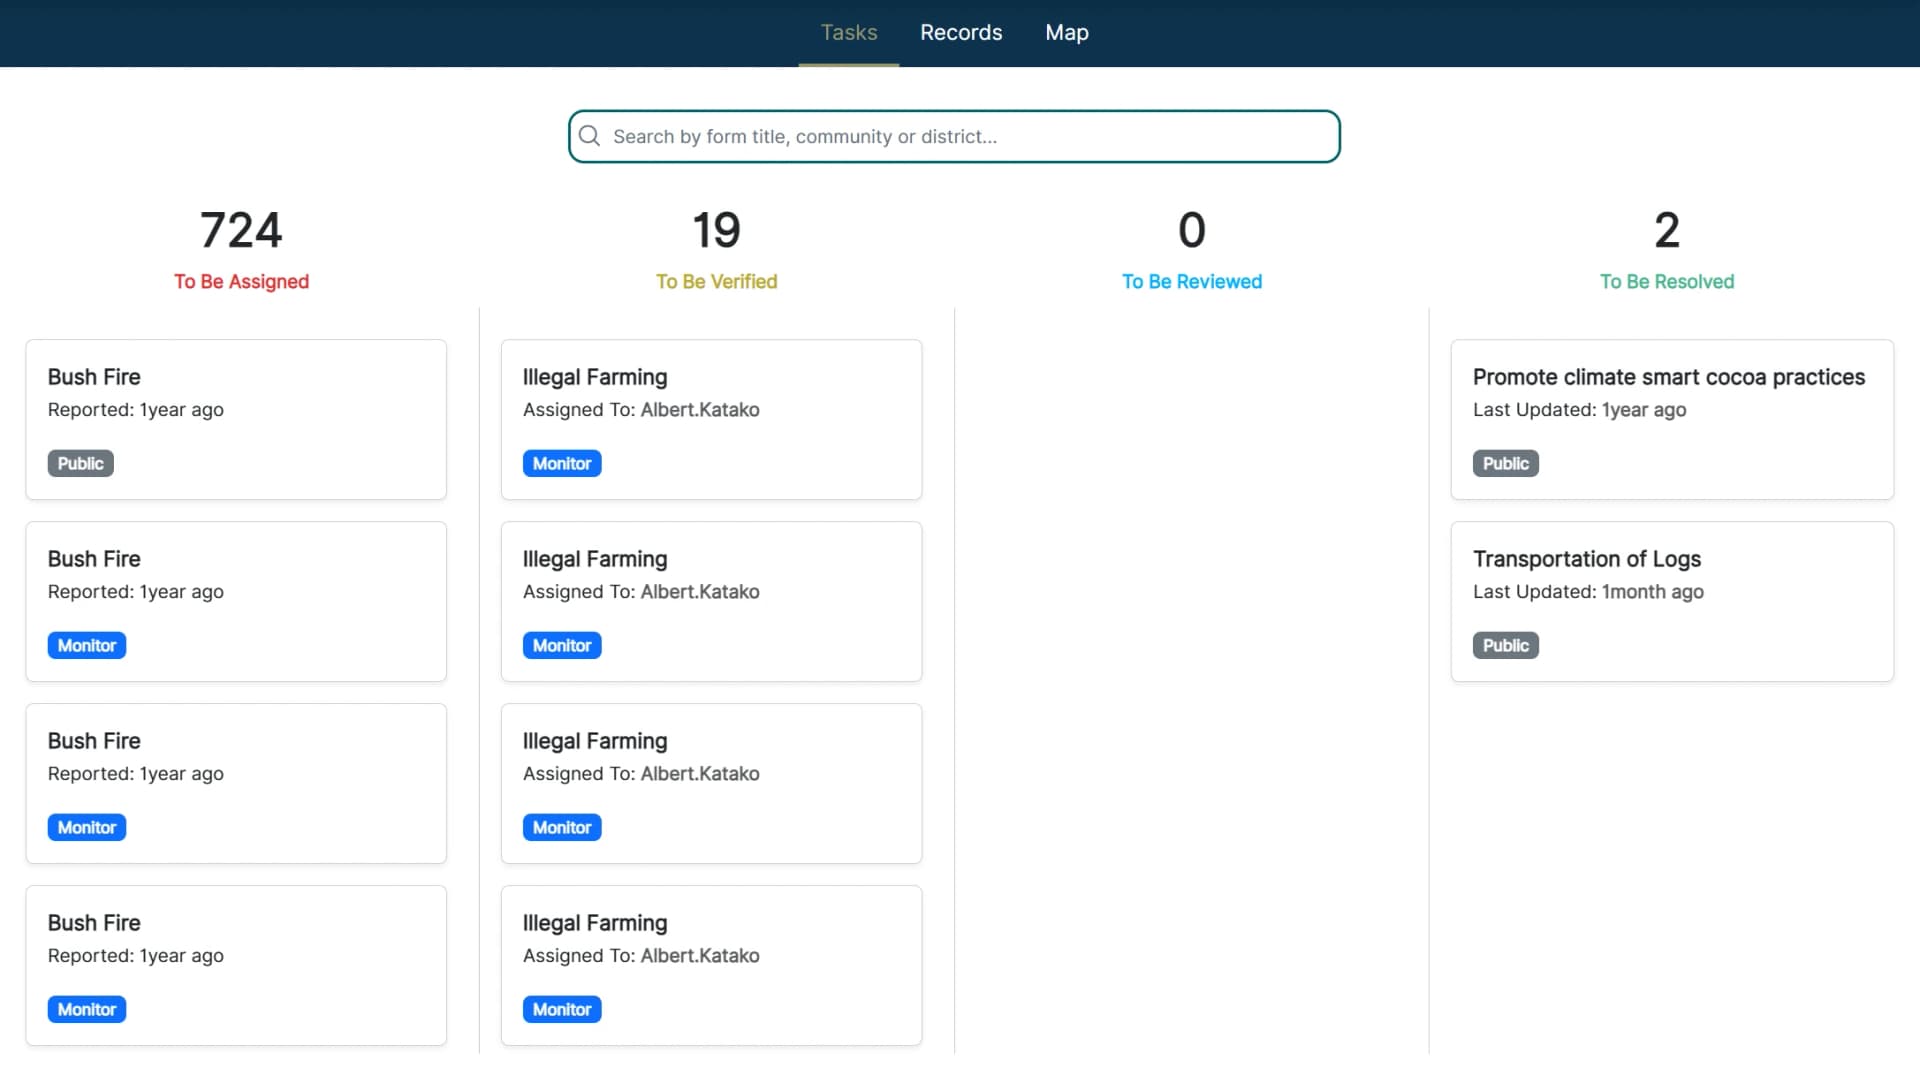Select the 724 To Be Assigned counter
Image resolution: width=1920 pixels, height=1076 pixels.
(241, 230)
